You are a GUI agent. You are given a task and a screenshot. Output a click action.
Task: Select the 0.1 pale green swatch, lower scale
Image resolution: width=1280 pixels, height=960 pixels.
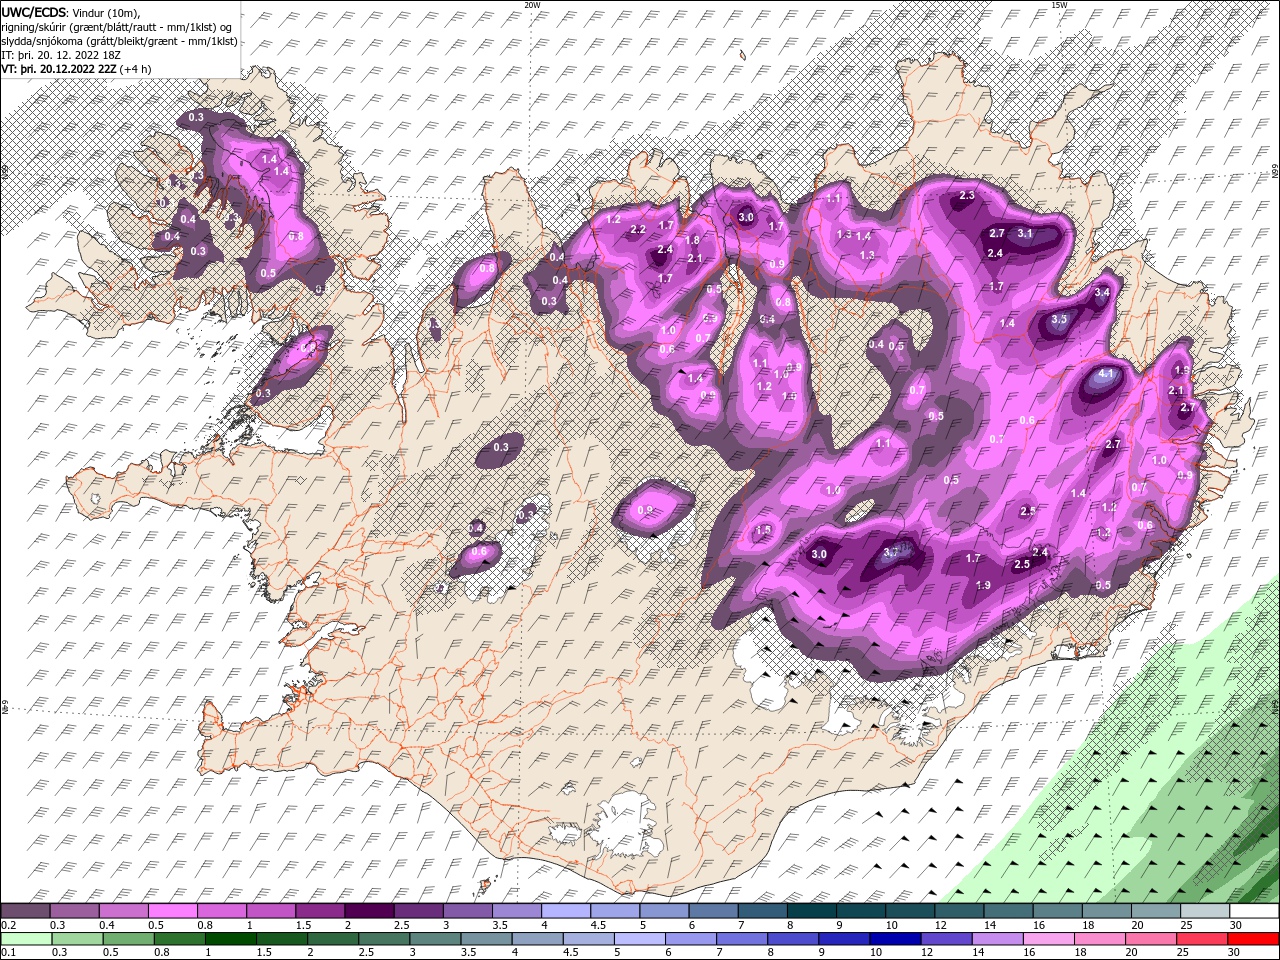tap(25, 939)
